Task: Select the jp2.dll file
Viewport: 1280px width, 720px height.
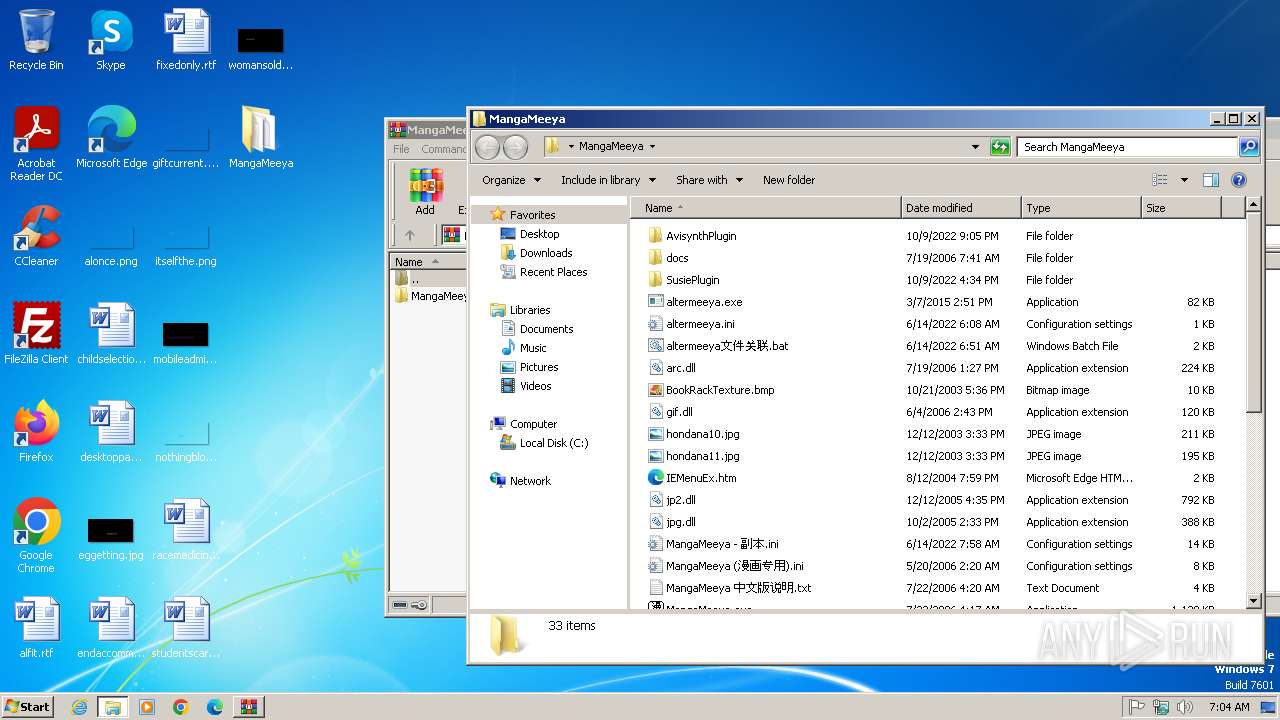Action: pyautogui.click(x=681, y=500)
